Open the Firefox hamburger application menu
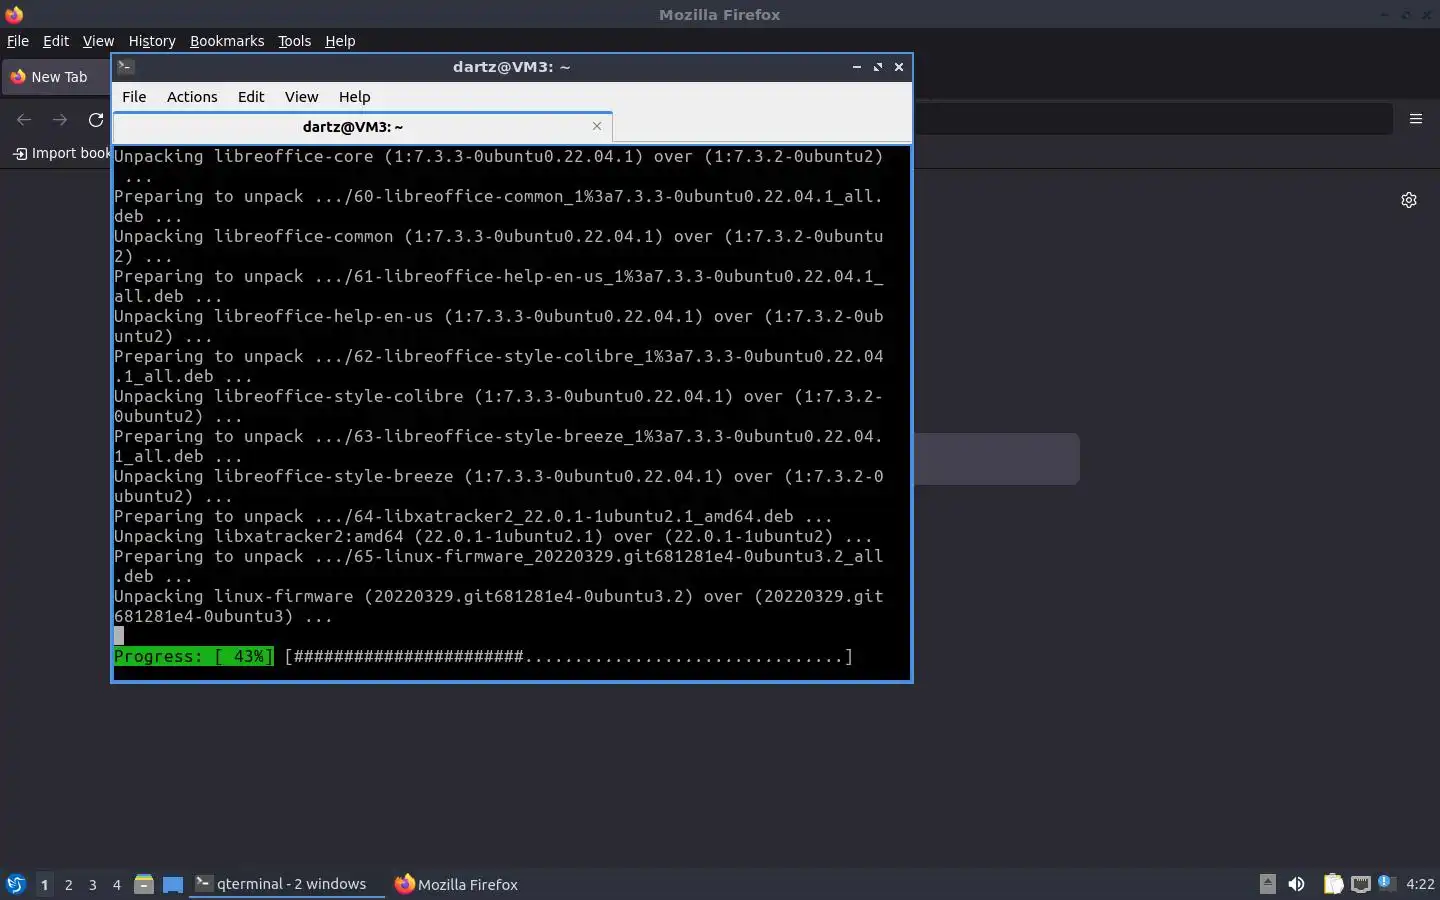The height and width of the screenshot is (900, 1440). (x=1416, y=118)
